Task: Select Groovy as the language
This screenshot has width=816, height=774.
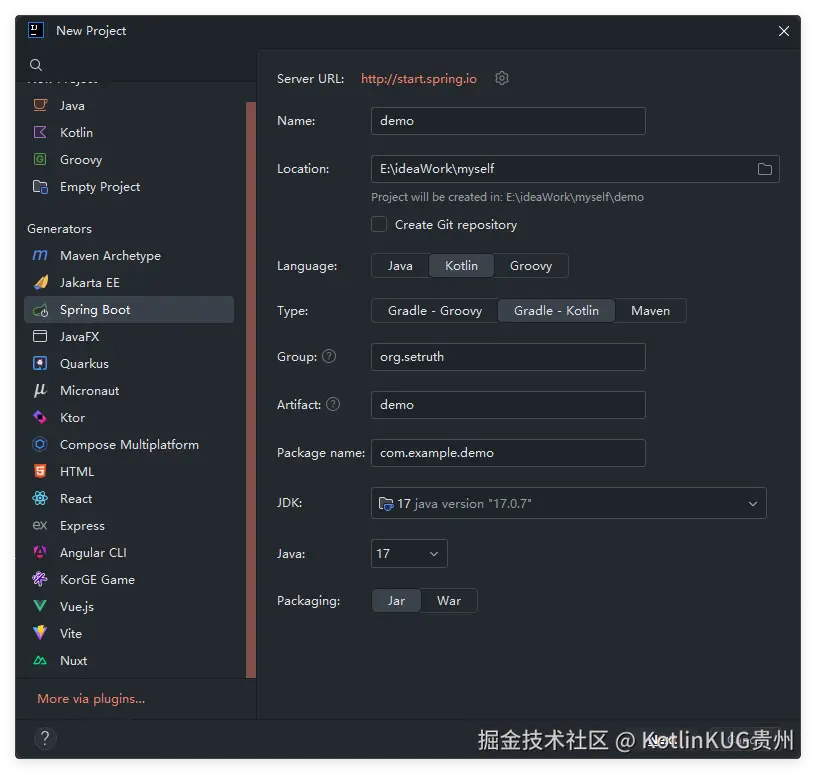Action: pos(531,265)
